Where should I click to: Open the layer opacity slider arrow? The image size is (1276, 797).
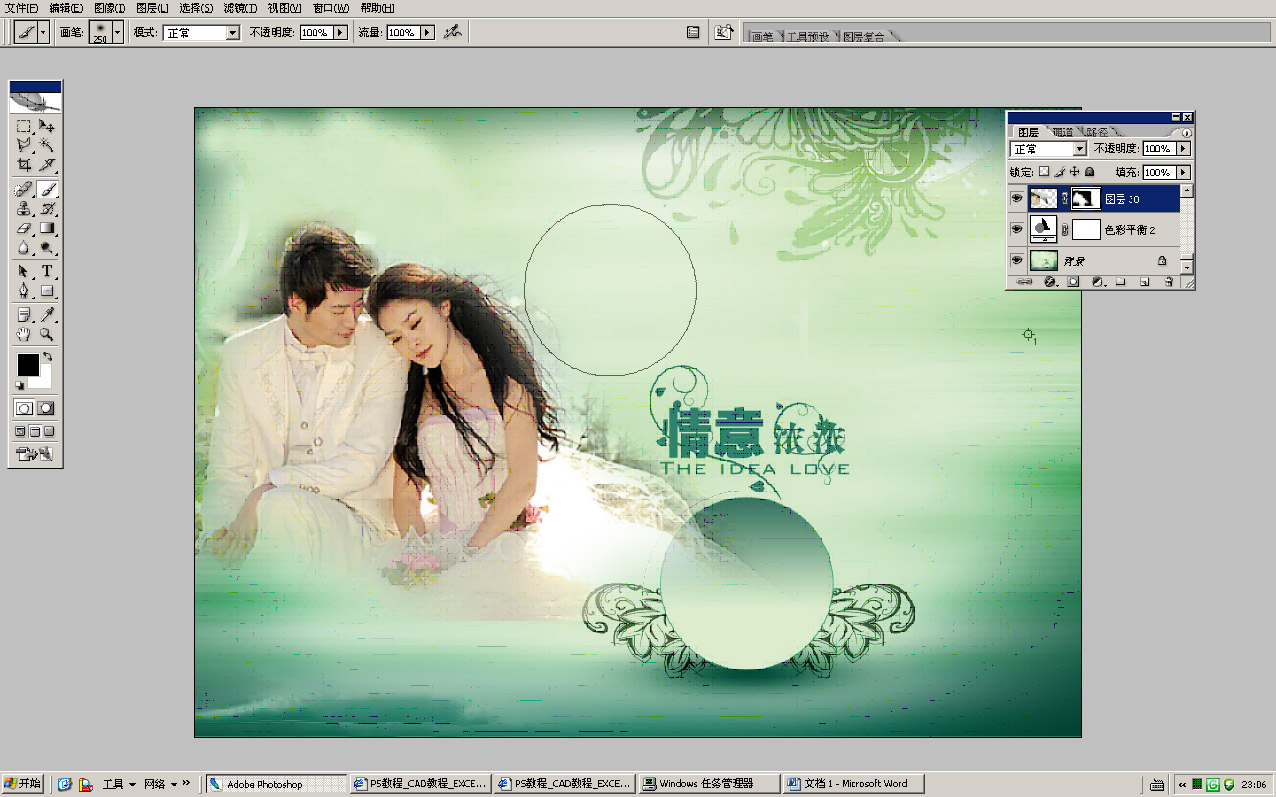(1183, 149)
